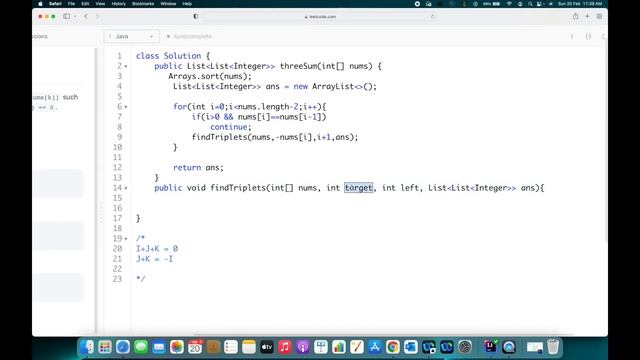The image size is (640, 360).
Task: Click the 'findTriplets(nums,-nums[i],i+1,ans);' call on line 9
Action: tap(275, 137)
